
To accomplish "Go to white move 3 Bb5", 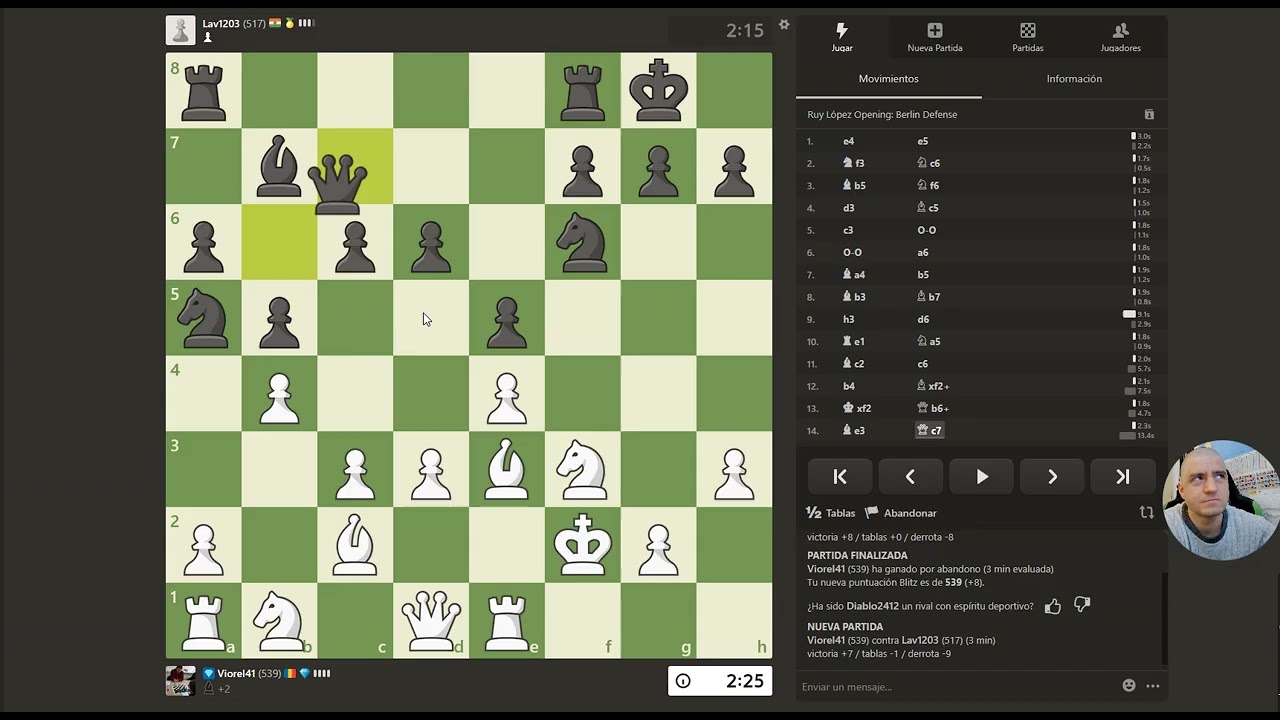I will coord(855,186).
